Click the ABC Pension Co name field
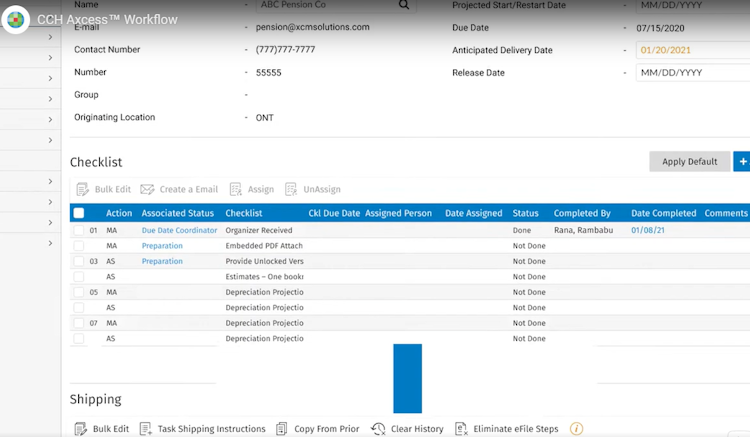The width and height of the screenshot is (750, 437). click(335, 5)
